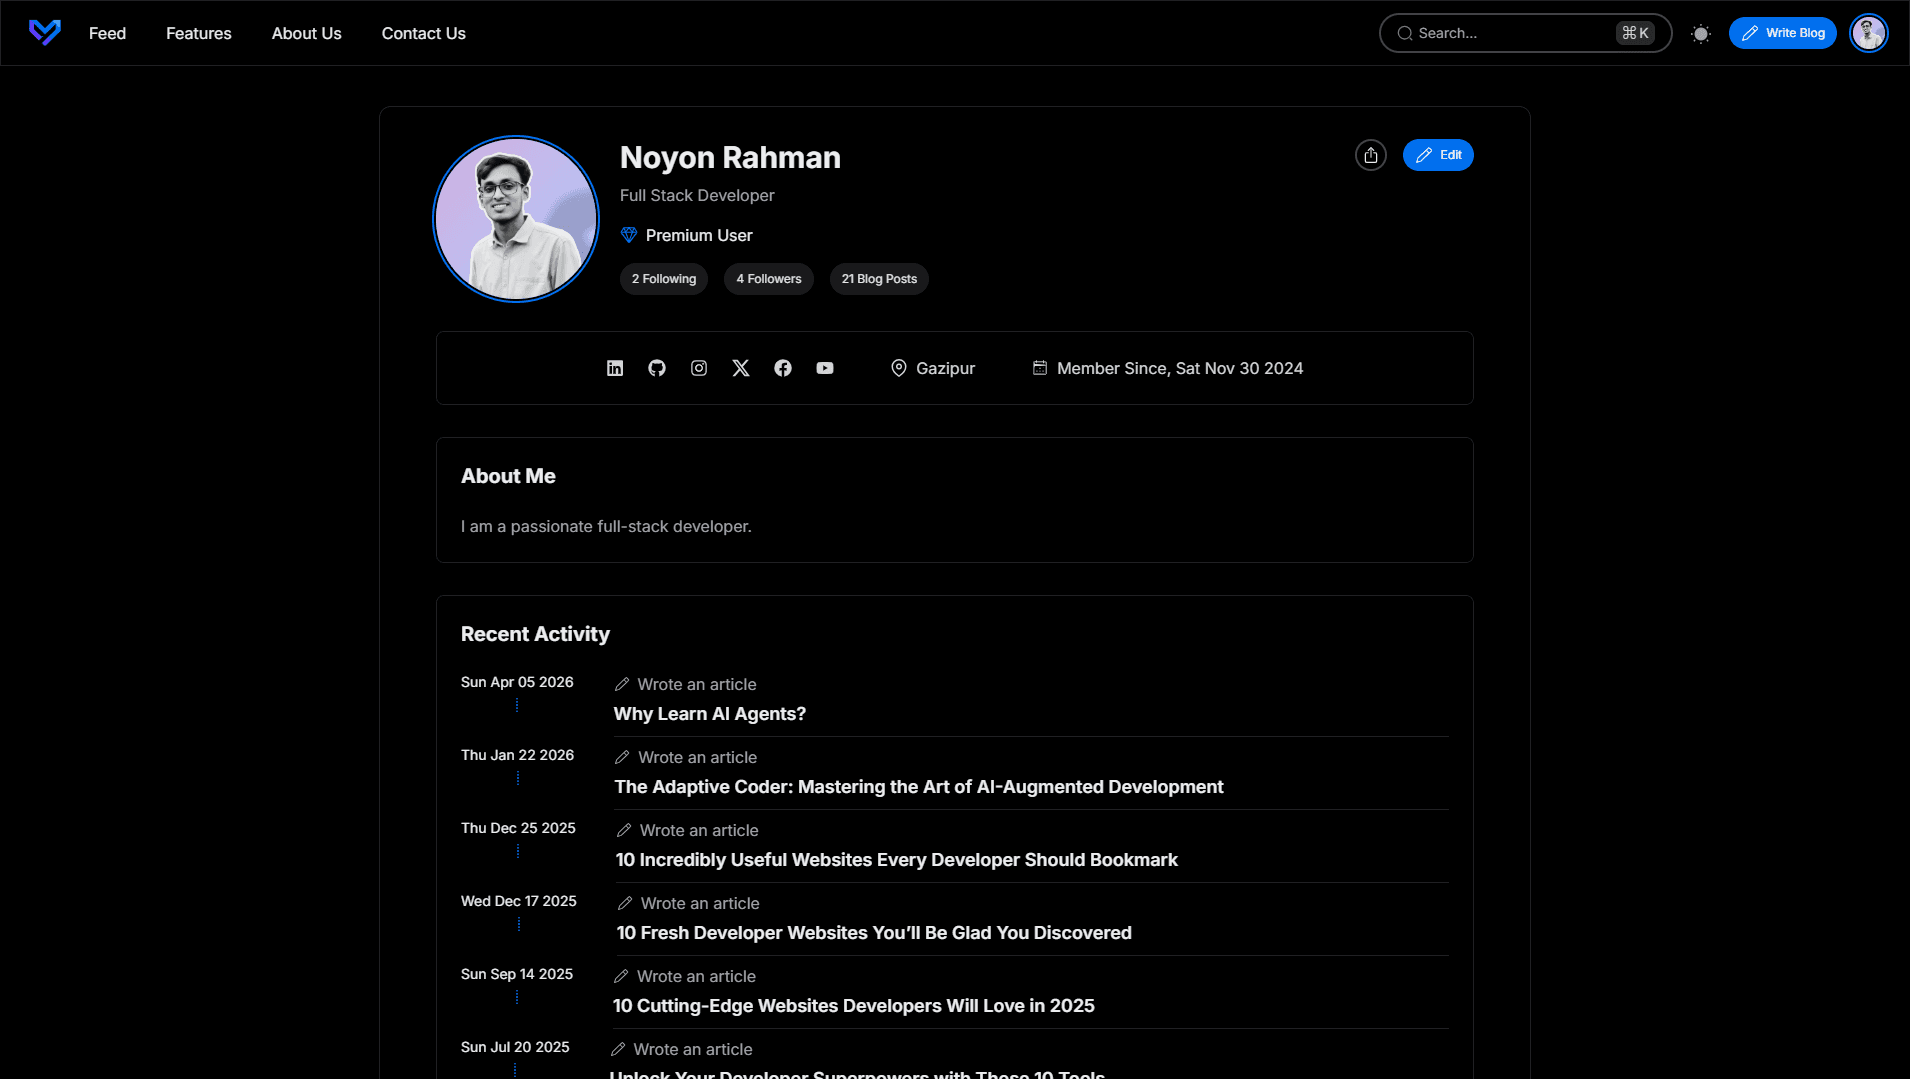Click the search magnifier icon
This screenshot has width=1910, height=1079.
tap(1405, 33)
